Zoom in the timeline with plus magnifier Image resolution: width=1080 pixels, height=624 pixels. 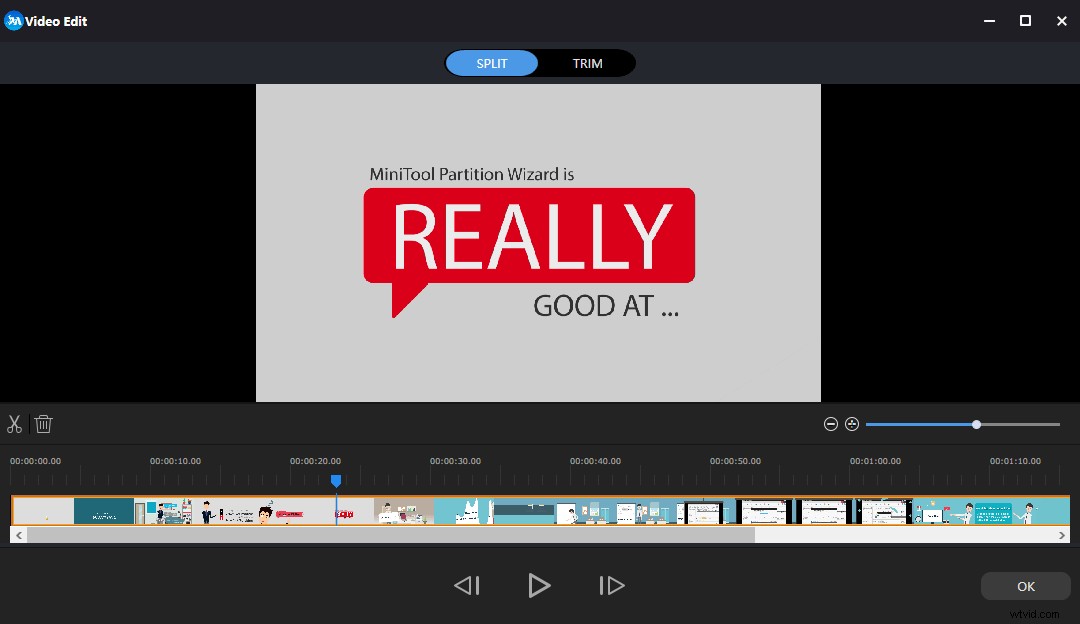852,424
